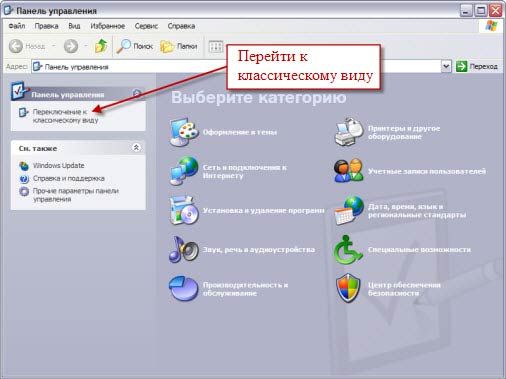The width and height of the screenshot is (506, 379).
Task: Open the Файл menu
Action: (17, 26)
